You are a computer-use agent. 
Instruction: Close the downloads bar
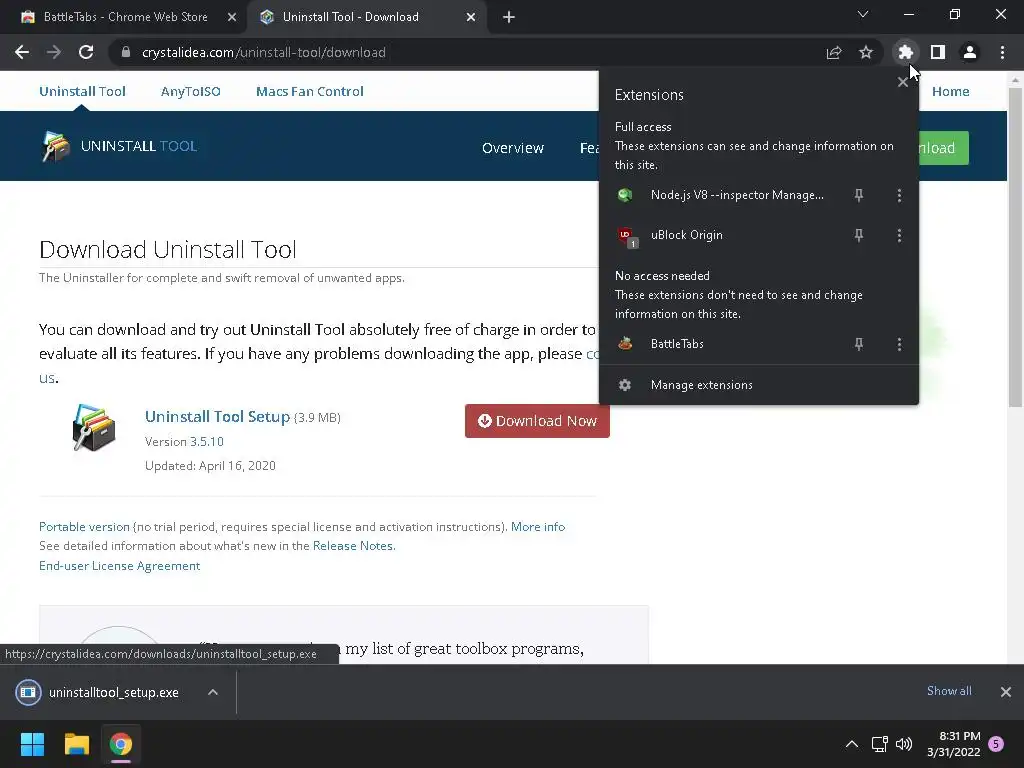1006,692
